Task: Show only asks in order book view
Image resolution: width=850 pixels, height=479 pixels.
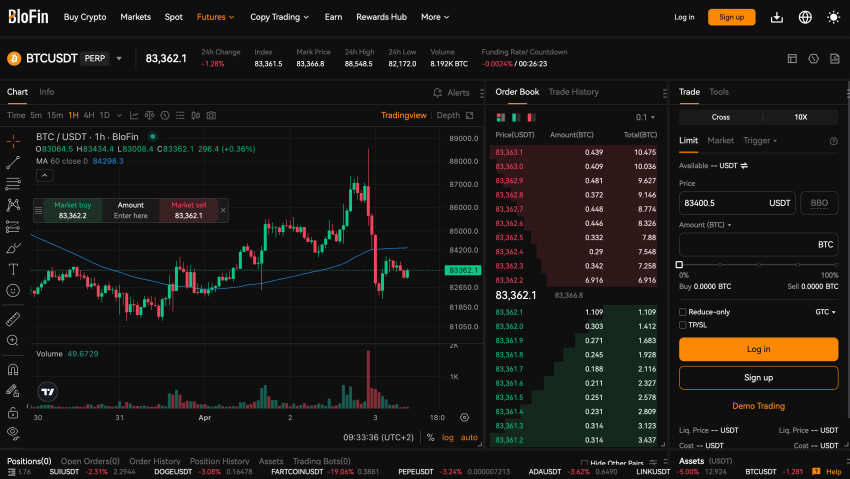Action: [531, 118]
